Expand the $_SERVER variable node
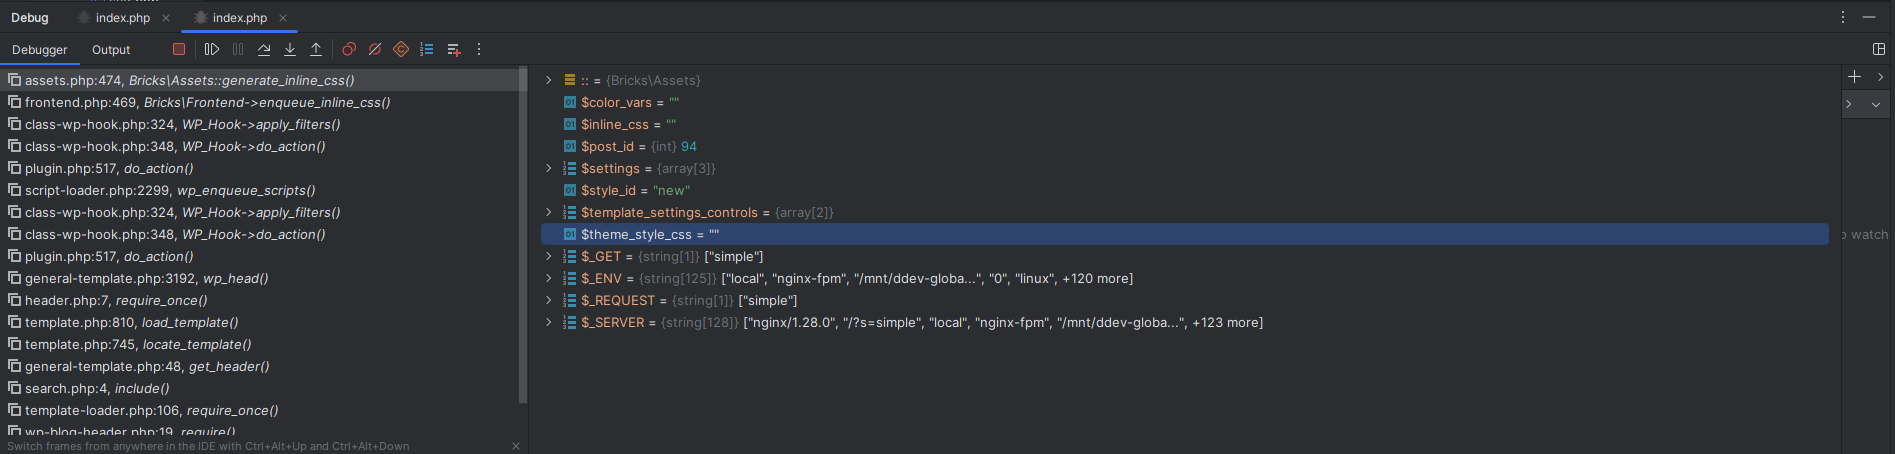The height and width of the screenshot is (454, 1895). [548, 322]
